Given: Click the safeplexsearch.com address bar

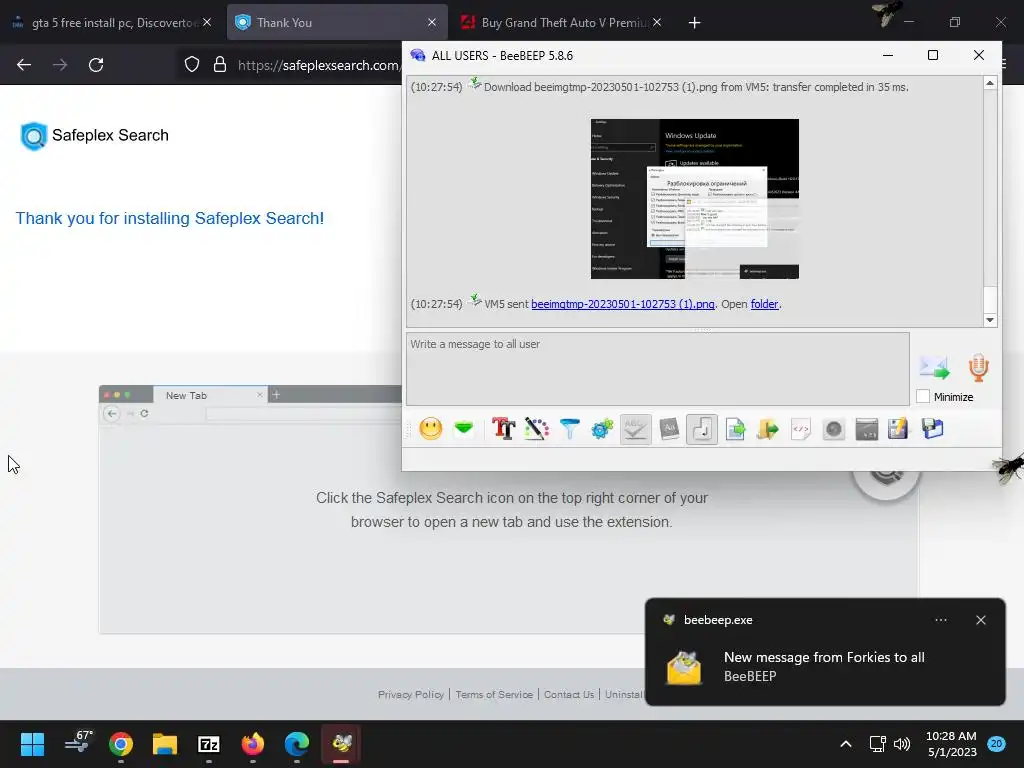Looking at the screenshot, I should pos(318,65).
